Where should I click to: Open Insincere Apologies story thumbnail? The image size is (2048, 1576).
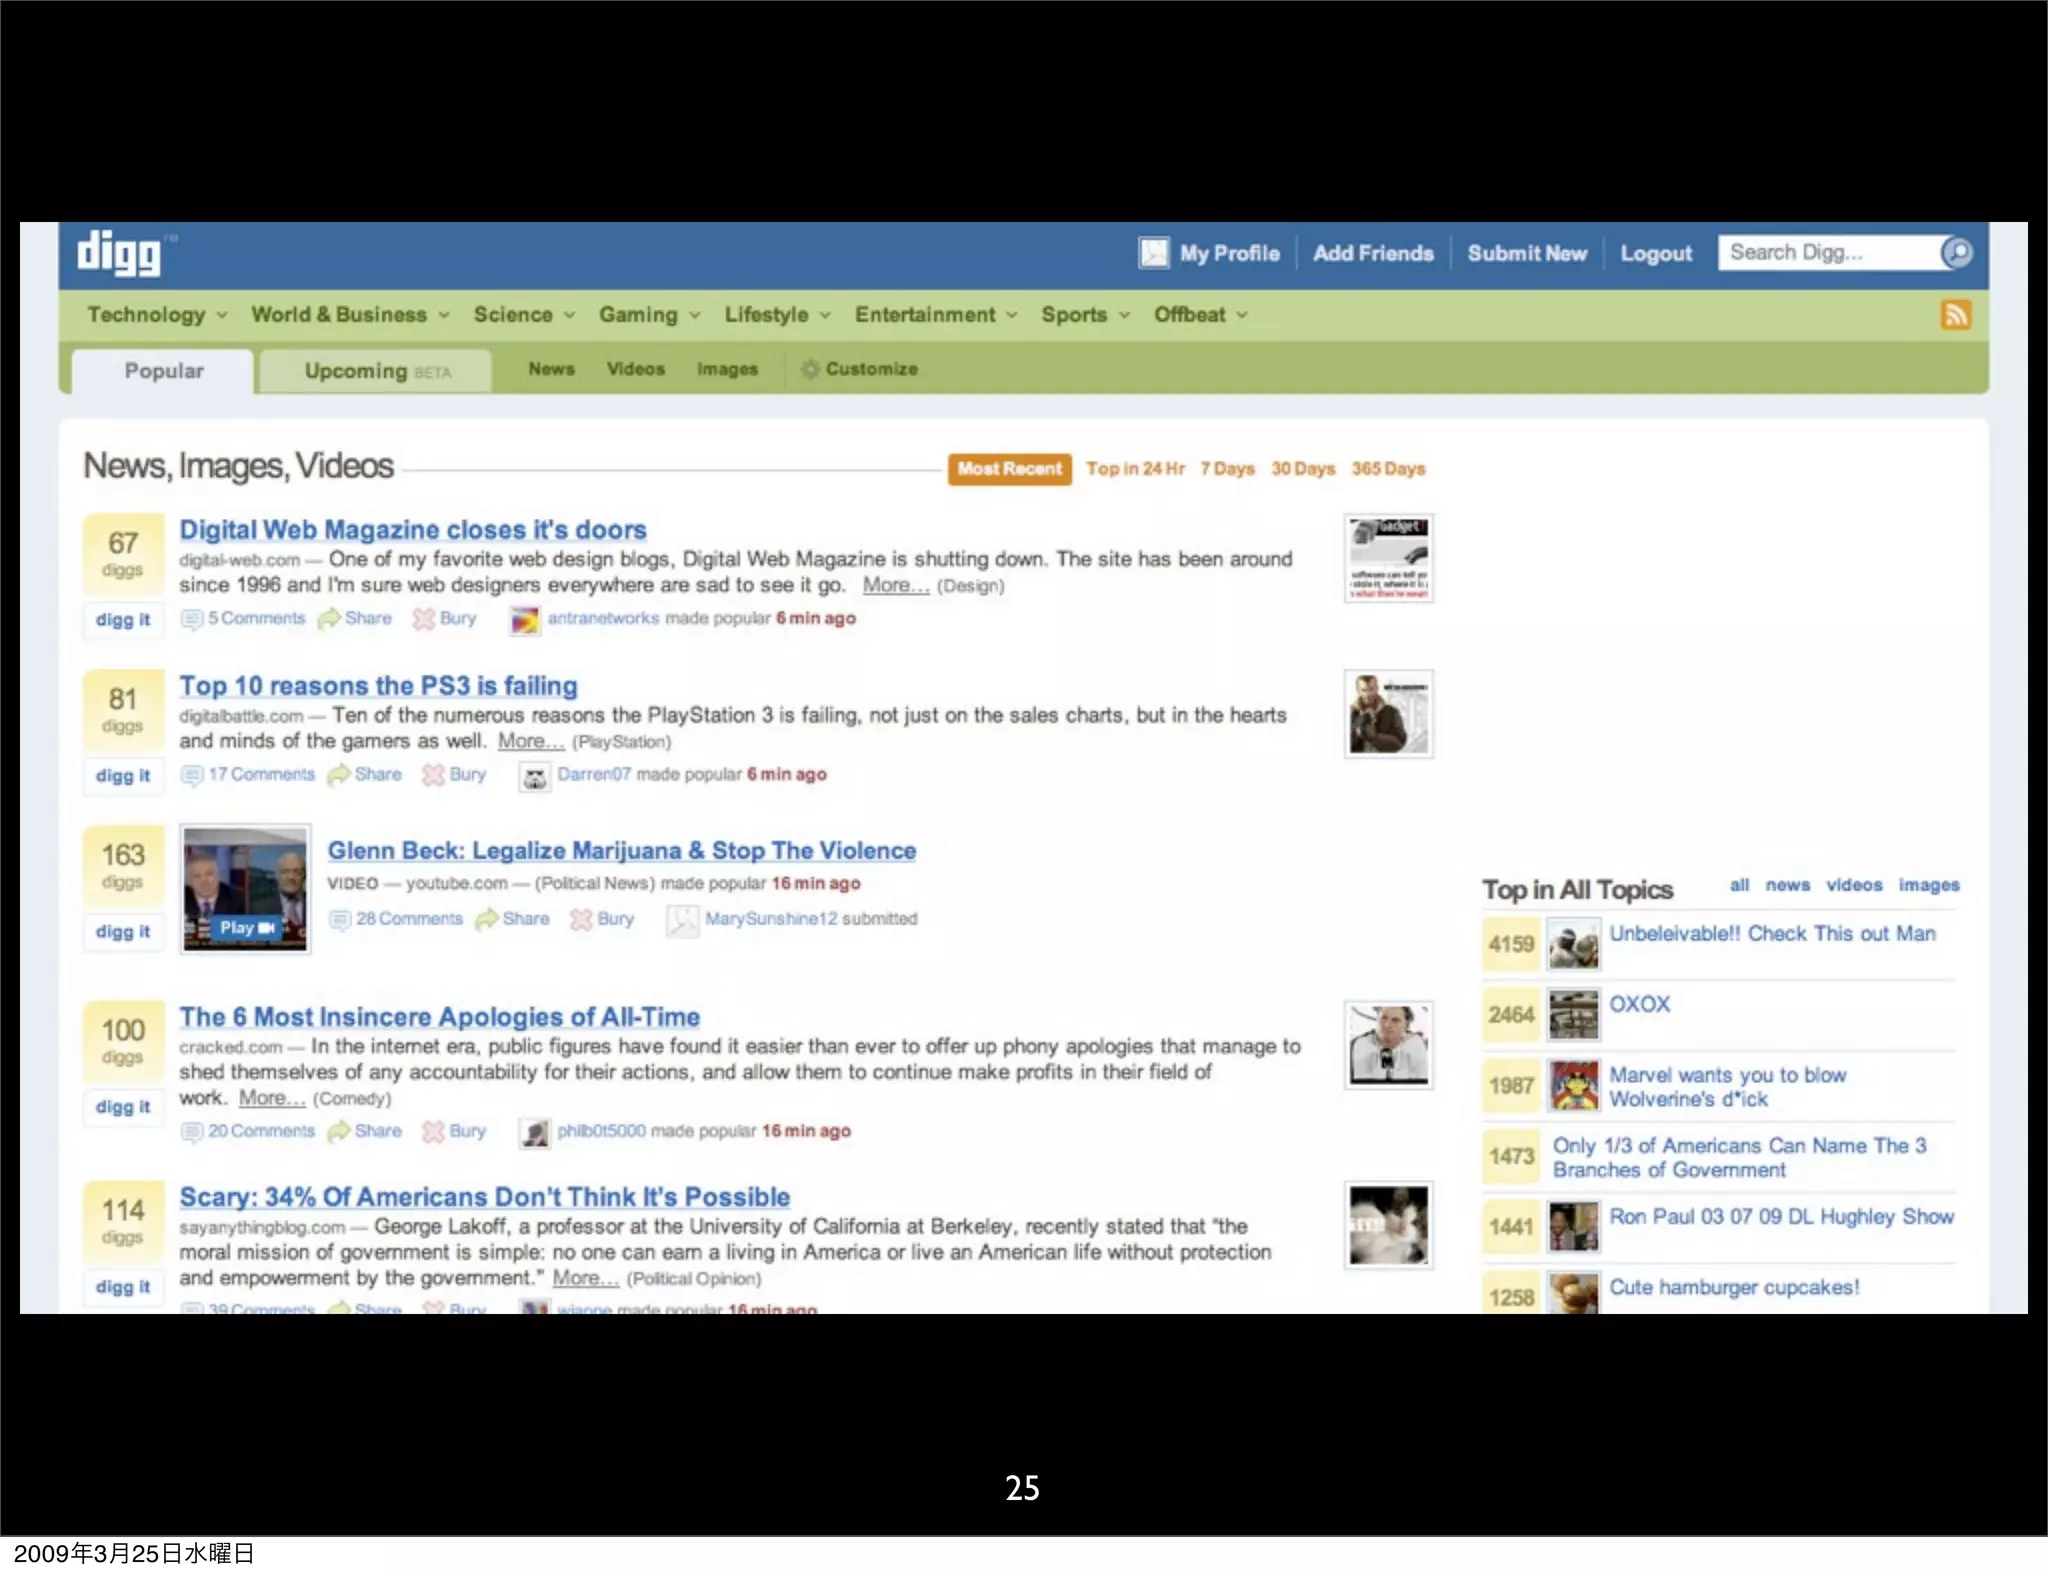pos(1389,1045)
